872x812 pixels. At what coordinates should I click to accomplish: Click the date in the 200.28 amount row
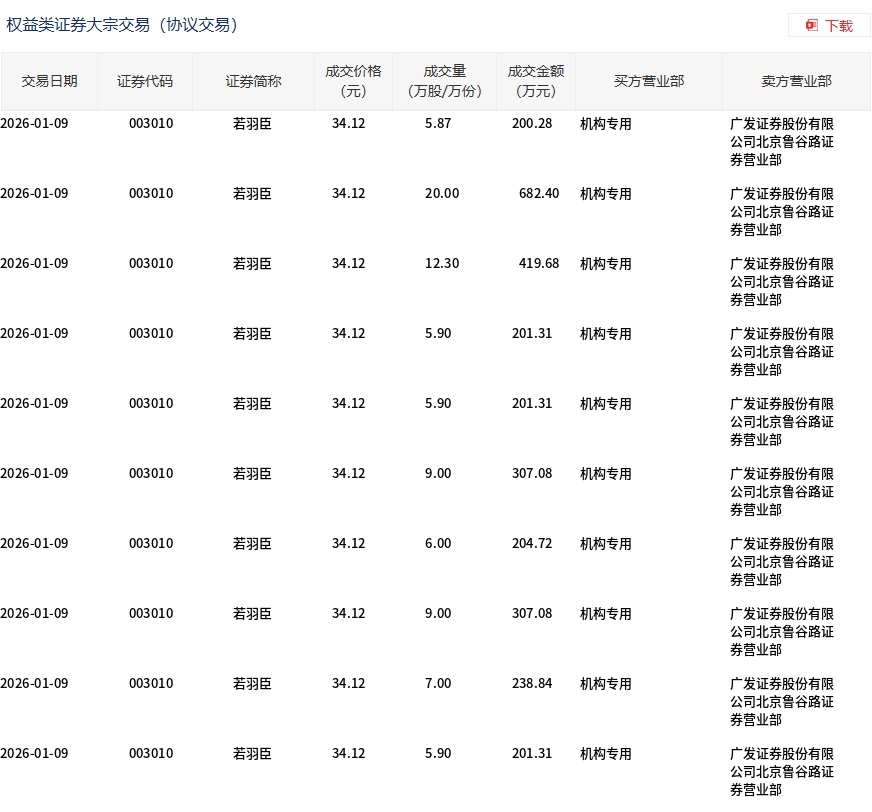pyautogui.click(x=34, y=123)
